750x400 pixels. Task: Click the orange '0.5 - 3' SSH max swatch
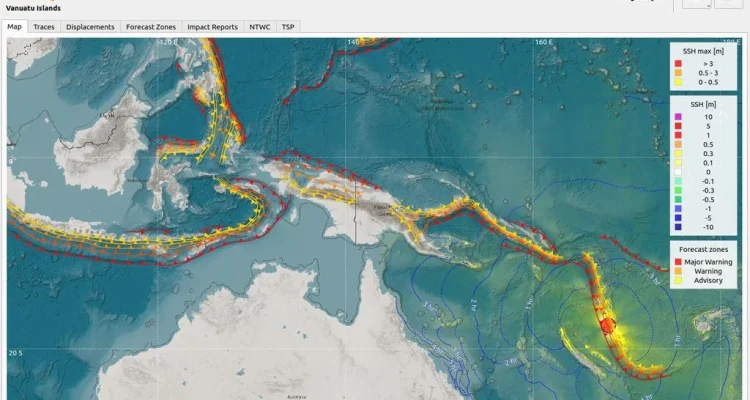tap(678, 73)
